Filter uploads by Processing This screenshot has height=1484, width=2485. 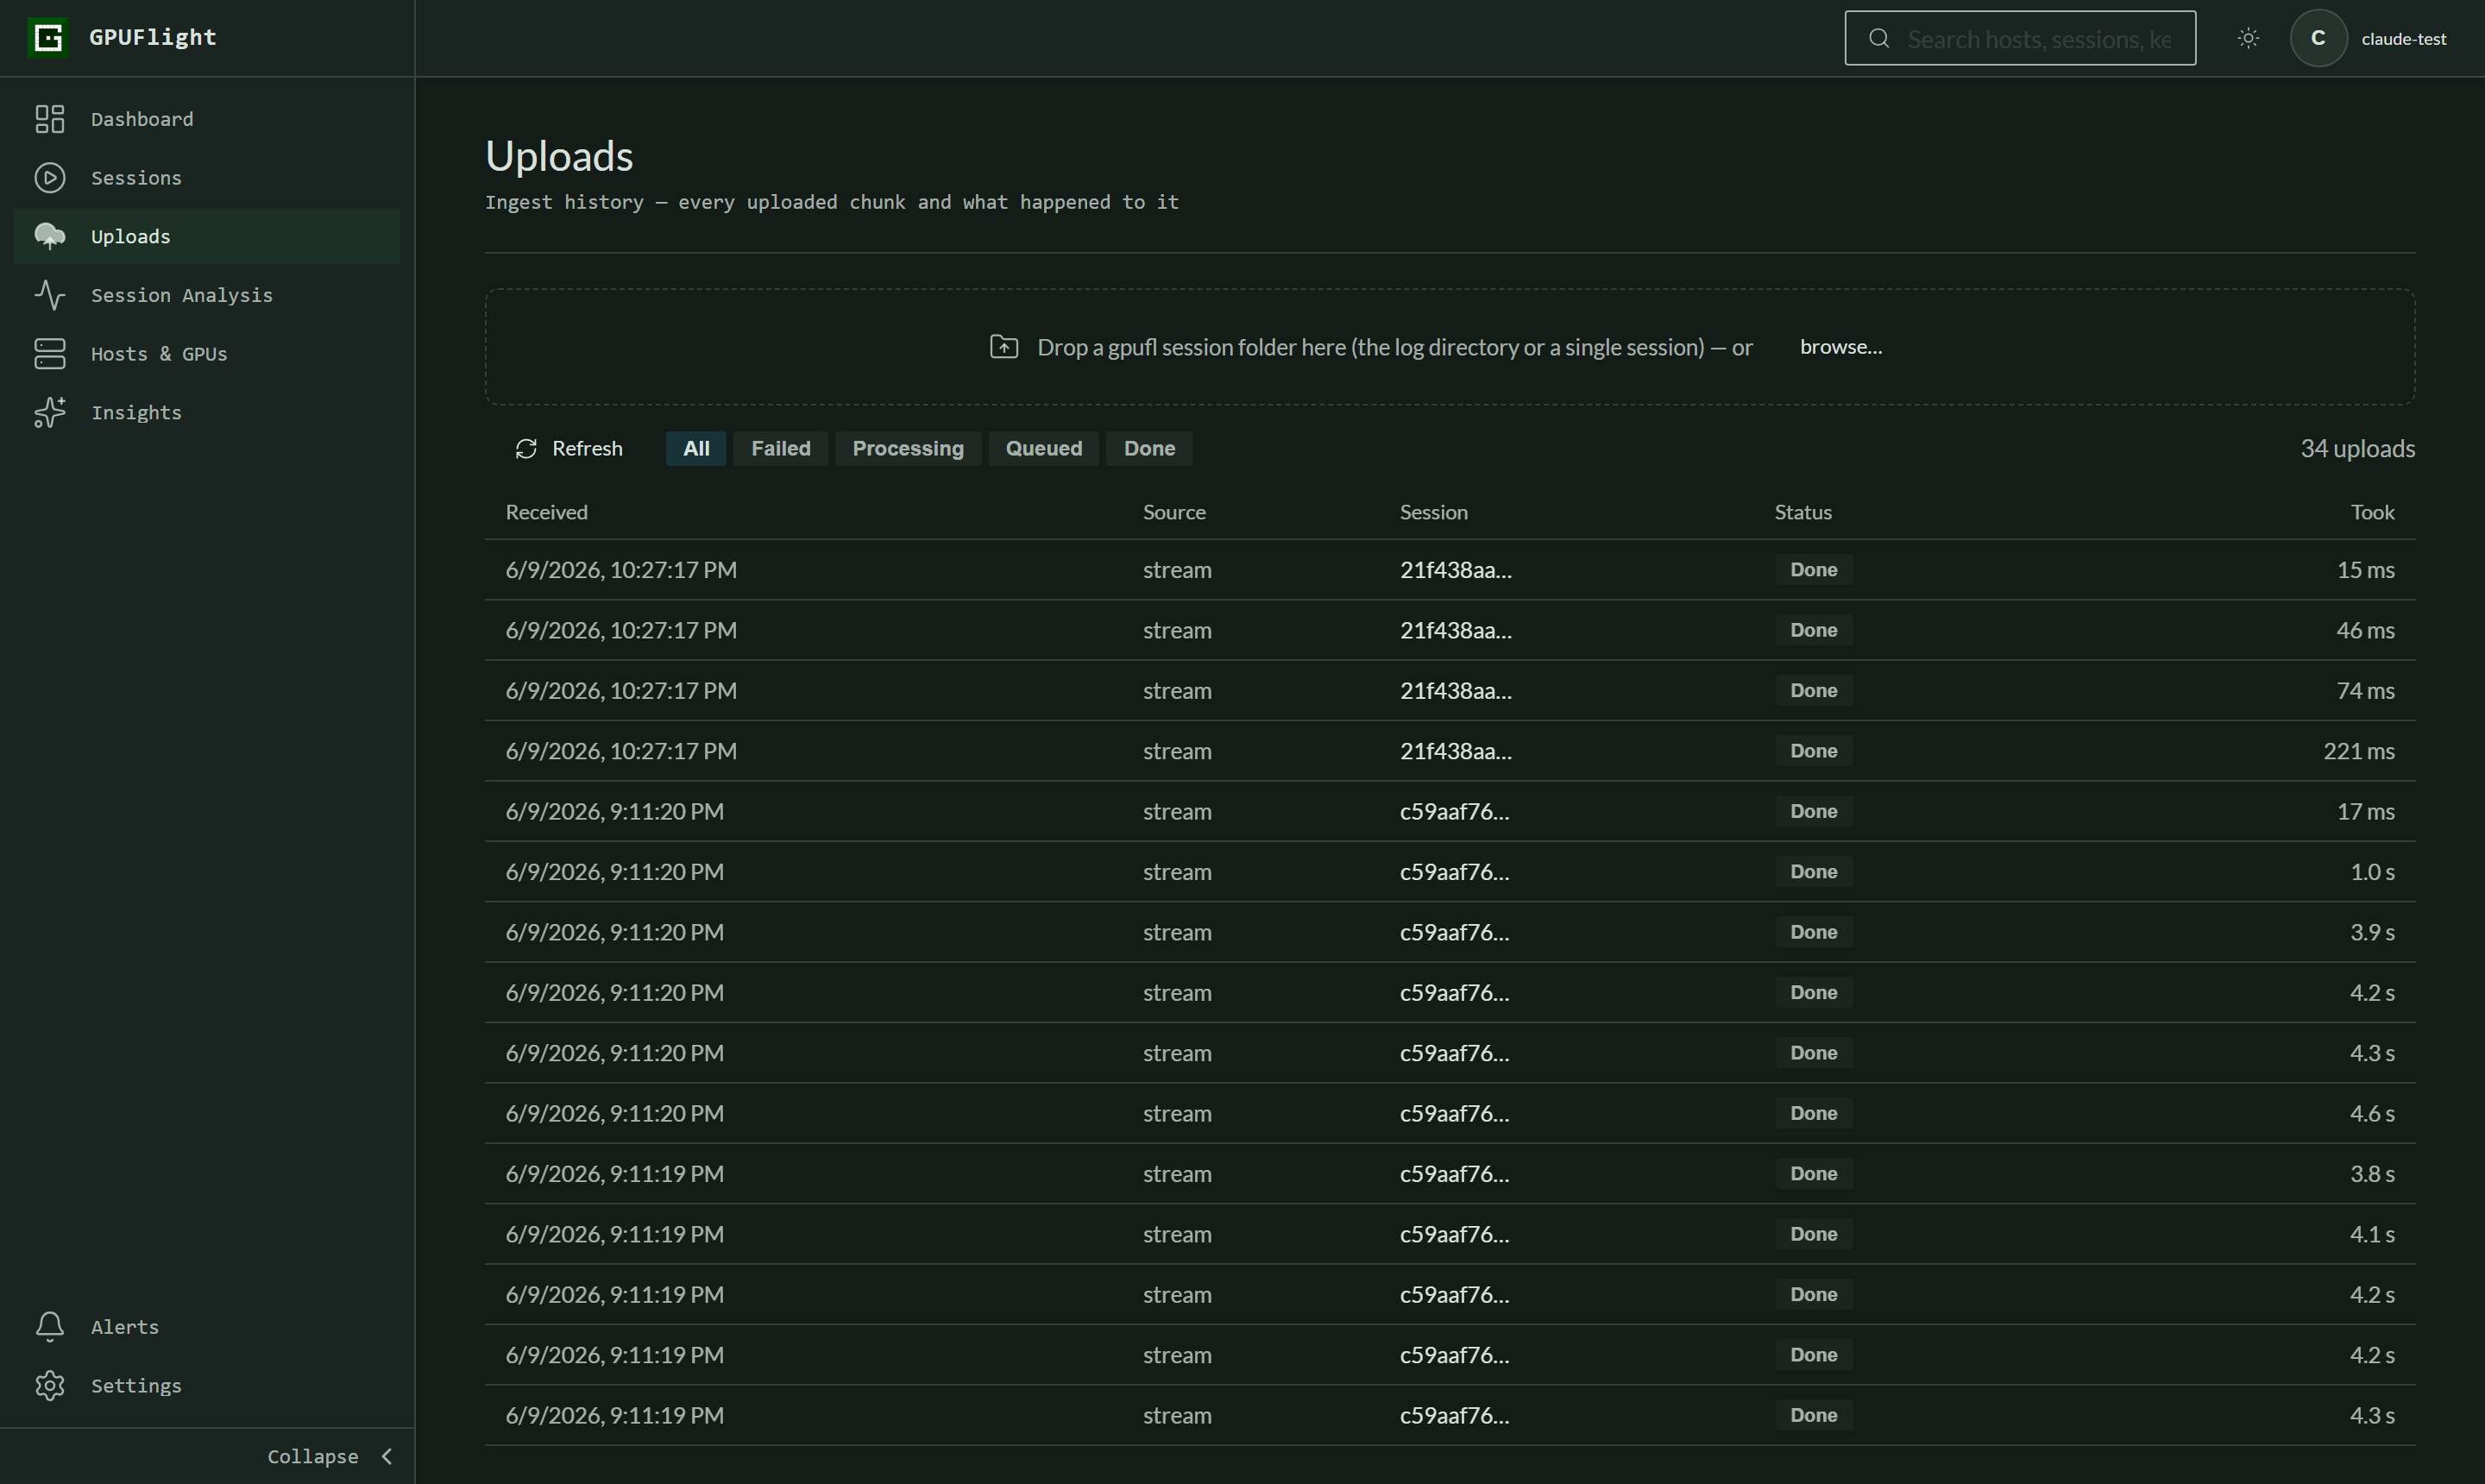[908, 449]
